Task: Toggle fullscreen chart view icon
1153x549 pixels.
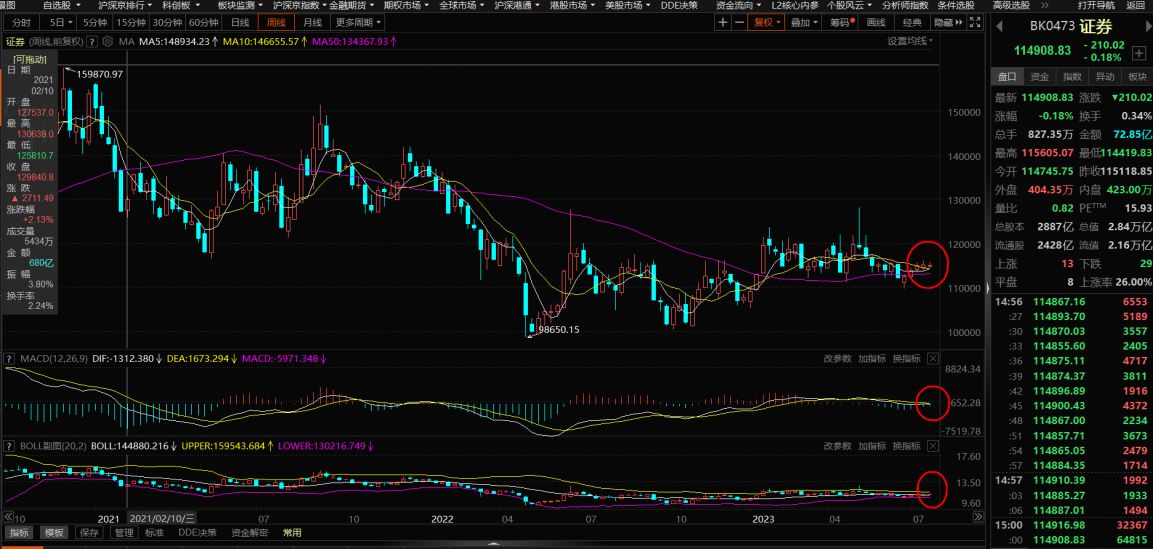Action: pos(975,23)
